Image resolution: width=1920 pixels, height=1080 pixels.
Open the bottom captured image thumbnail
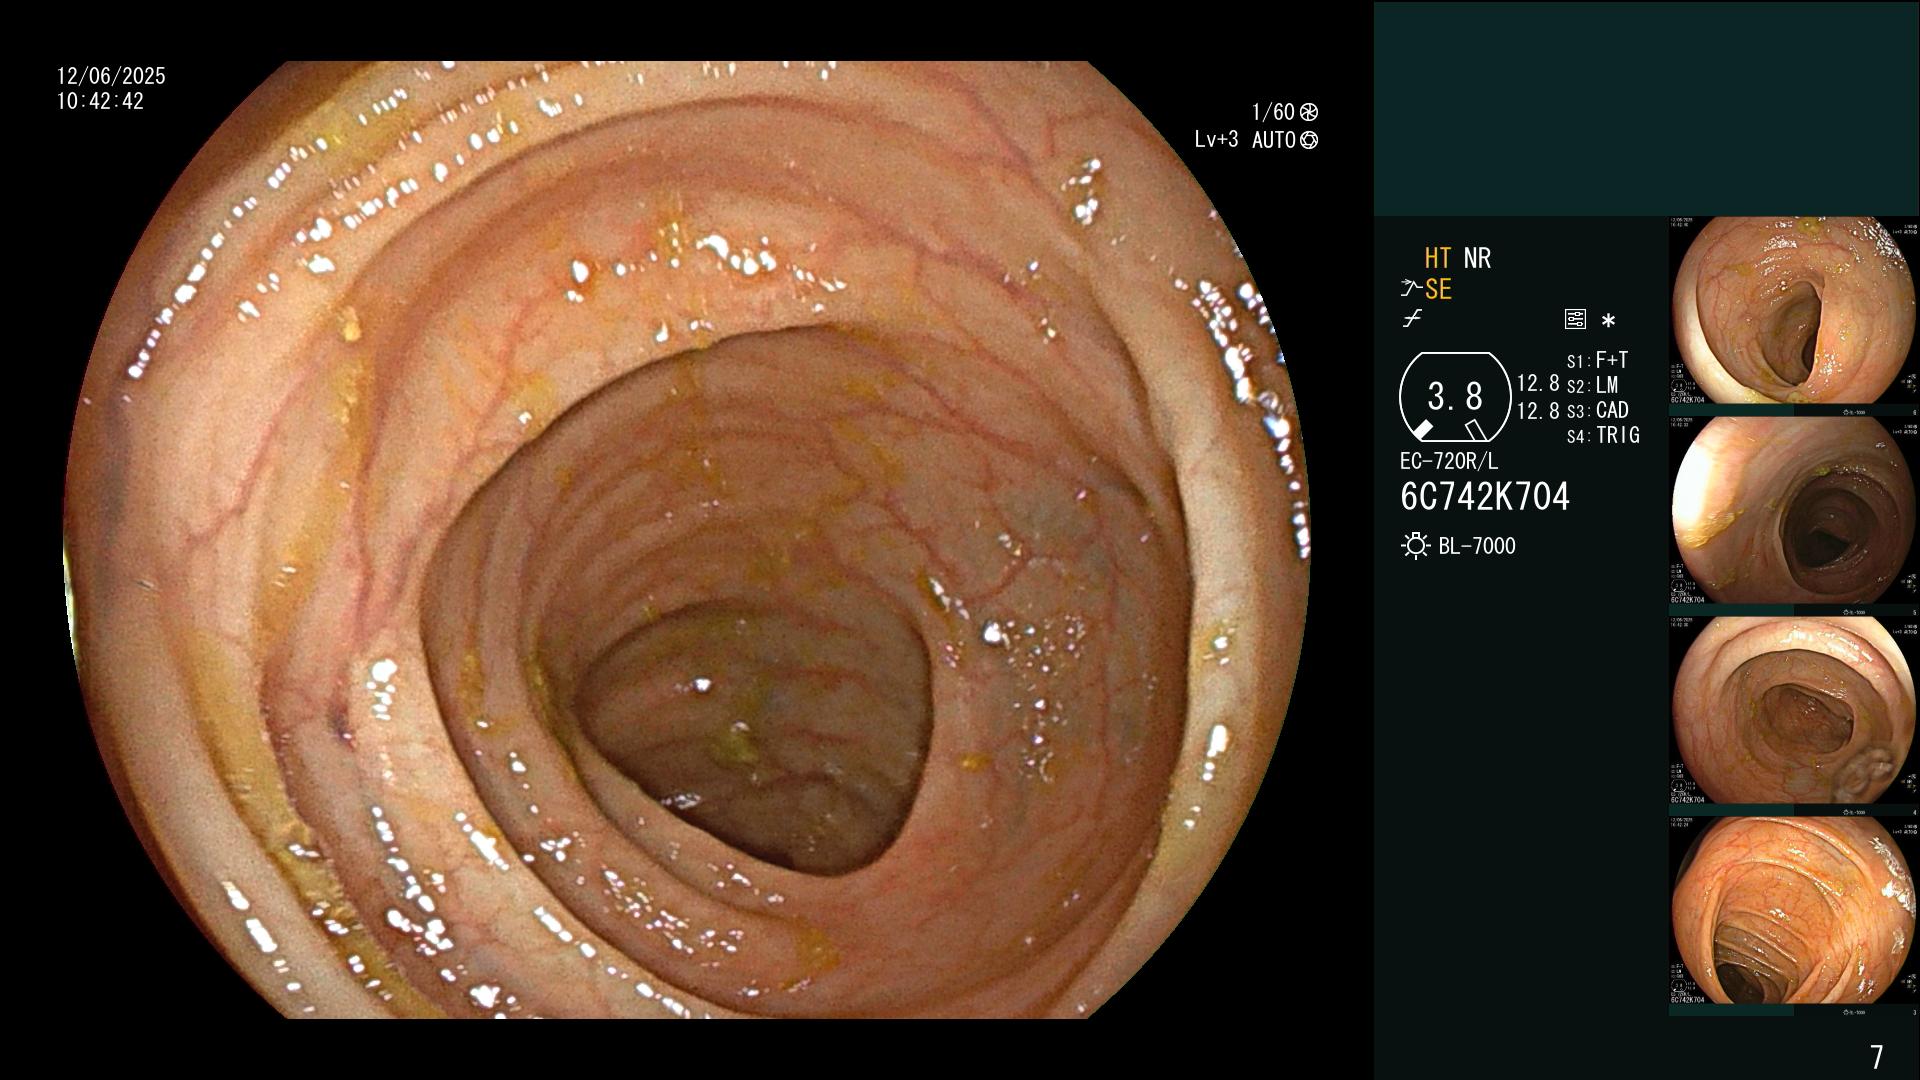click(1794, 911)
